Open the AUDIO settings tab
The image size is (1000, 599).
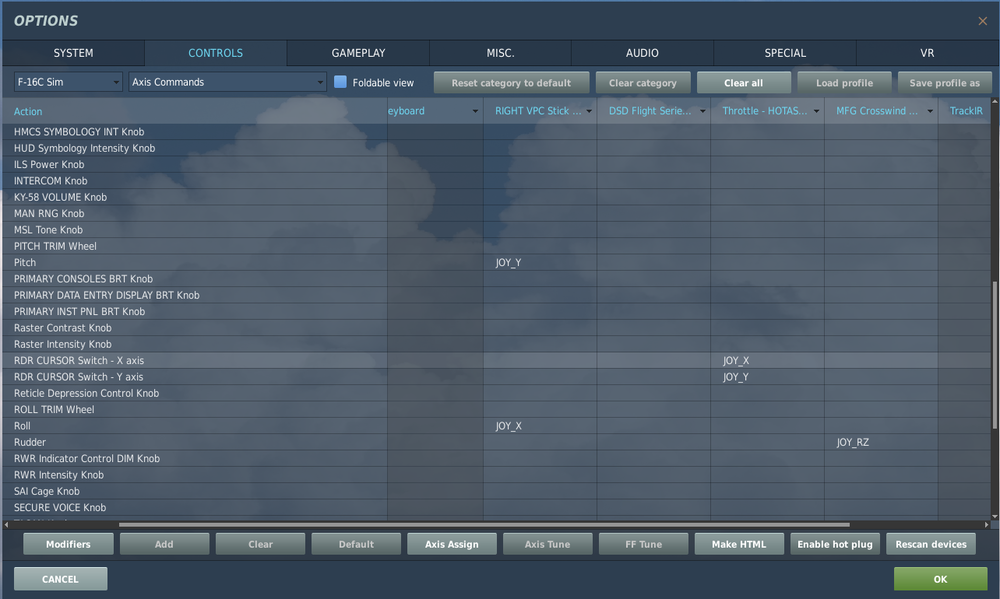tap(642, 53)
